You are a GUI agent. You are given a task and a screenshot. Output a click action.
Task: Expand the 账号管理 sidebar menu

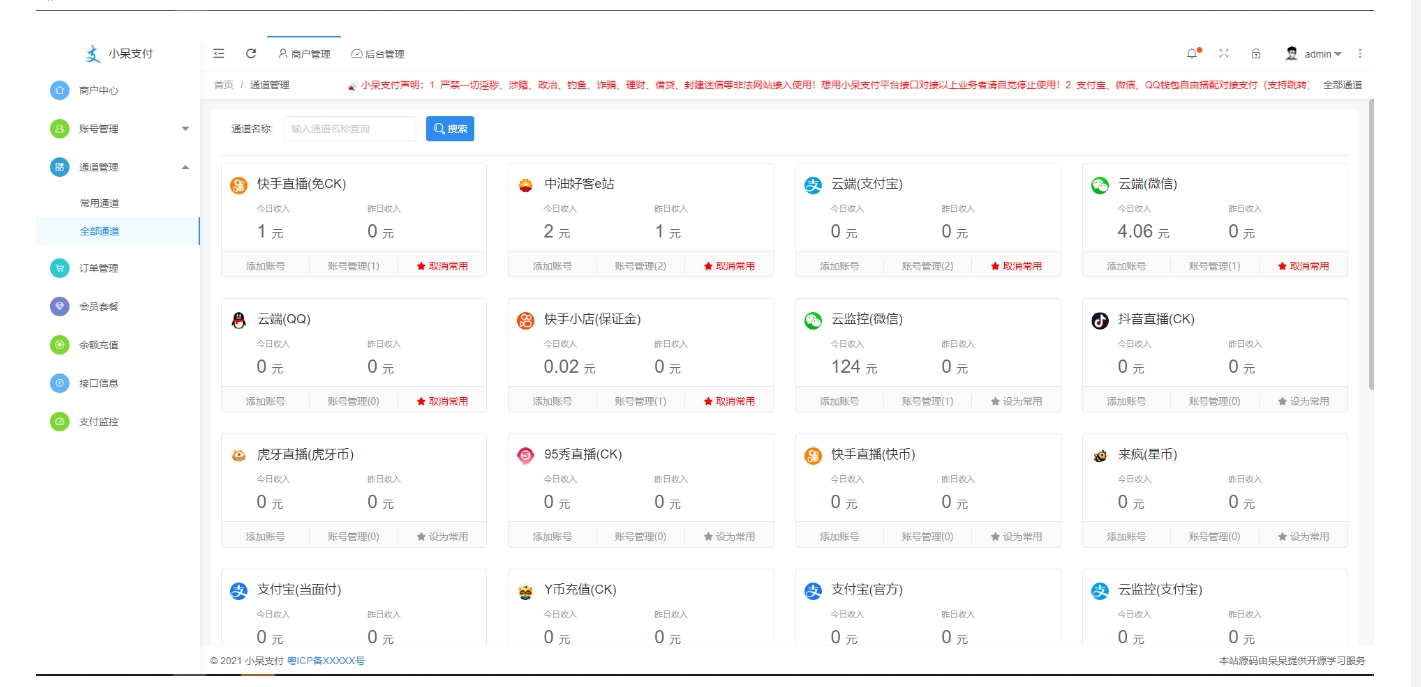100,128
